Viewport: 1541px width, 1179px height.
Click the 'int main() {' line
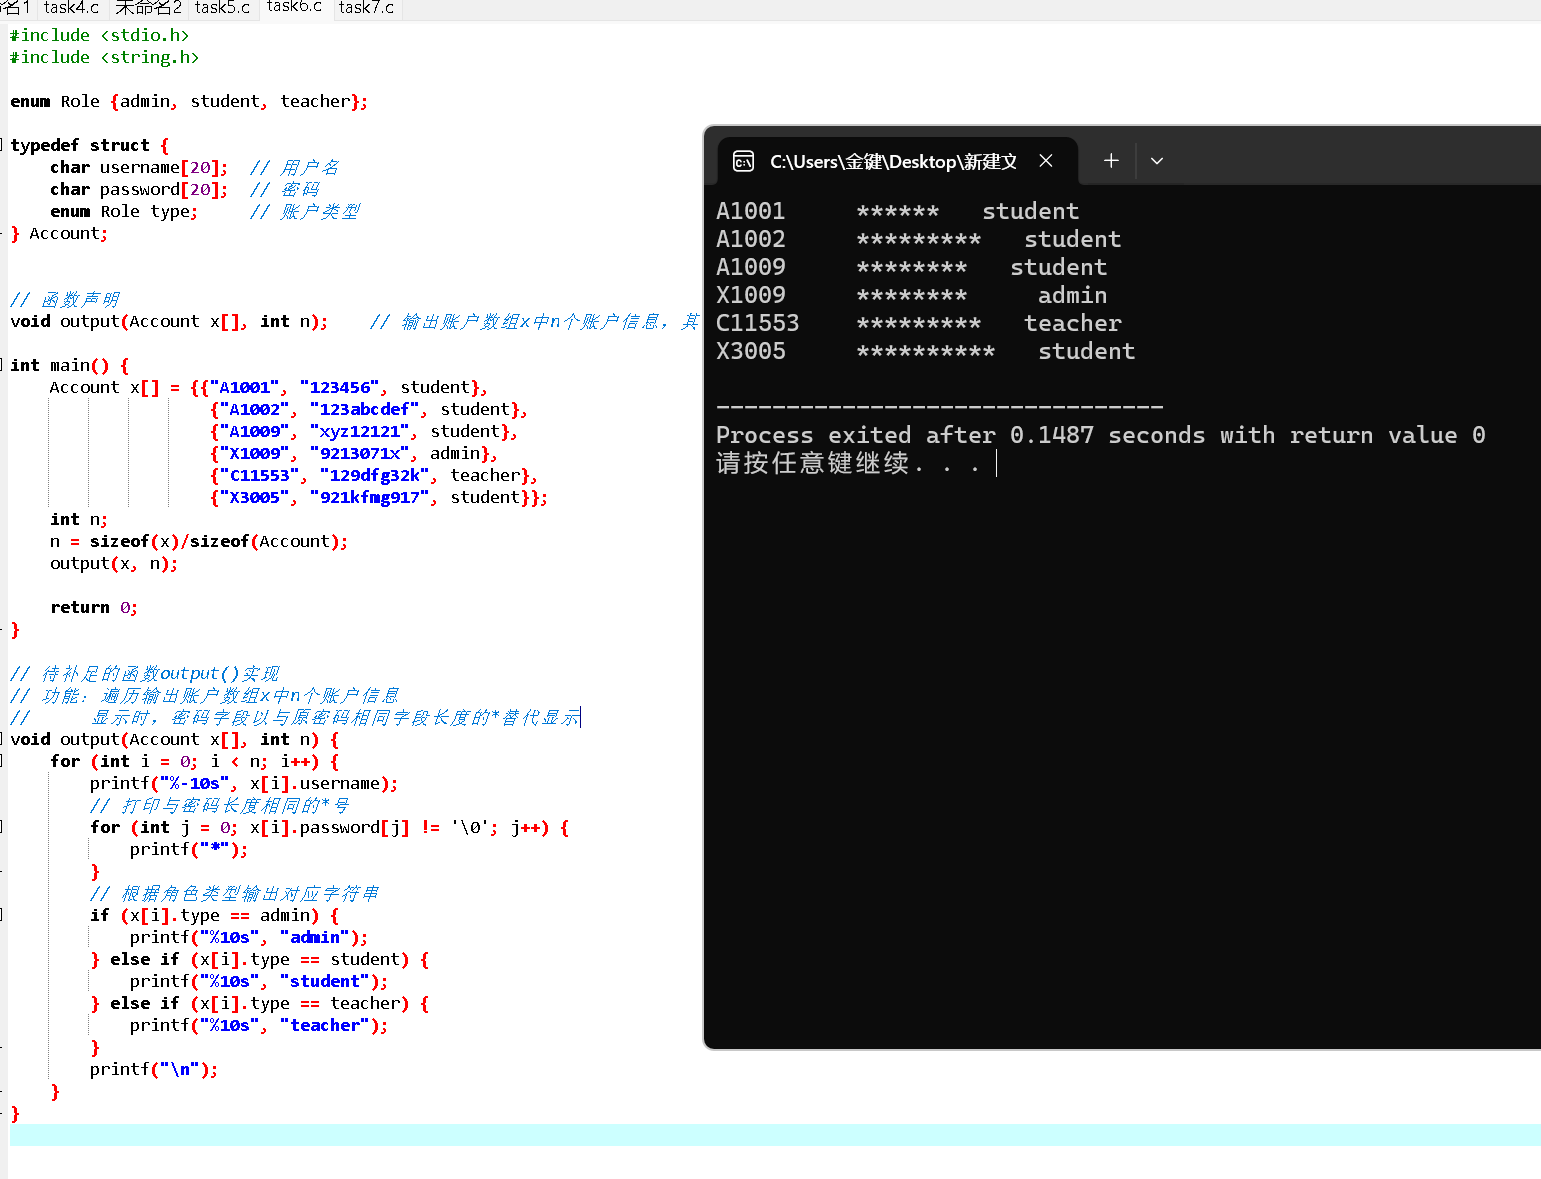point(70,365)
